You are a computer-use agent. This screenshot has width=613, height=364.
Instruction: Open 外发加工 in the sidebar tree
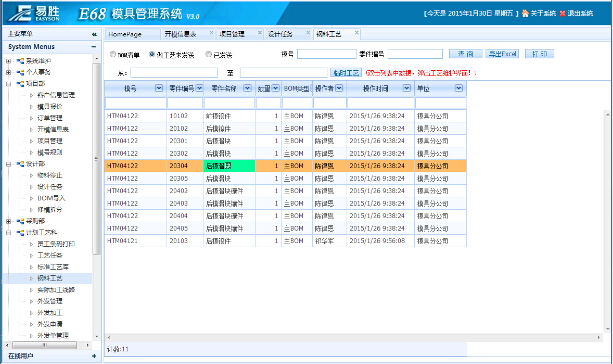(x=50, y=313)
